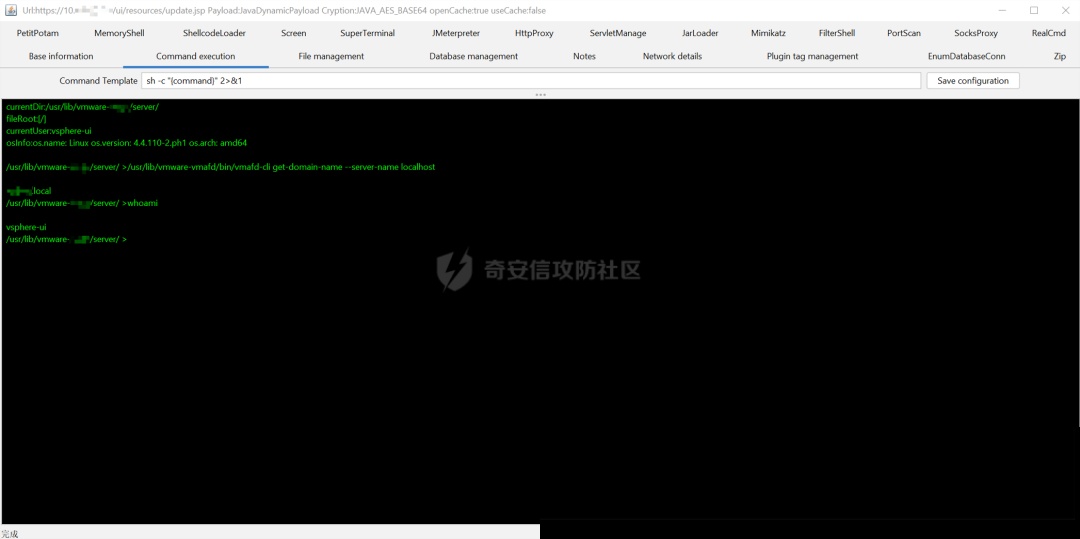Click the Save configuration button

pyautogui.click(x=973, y=81)
